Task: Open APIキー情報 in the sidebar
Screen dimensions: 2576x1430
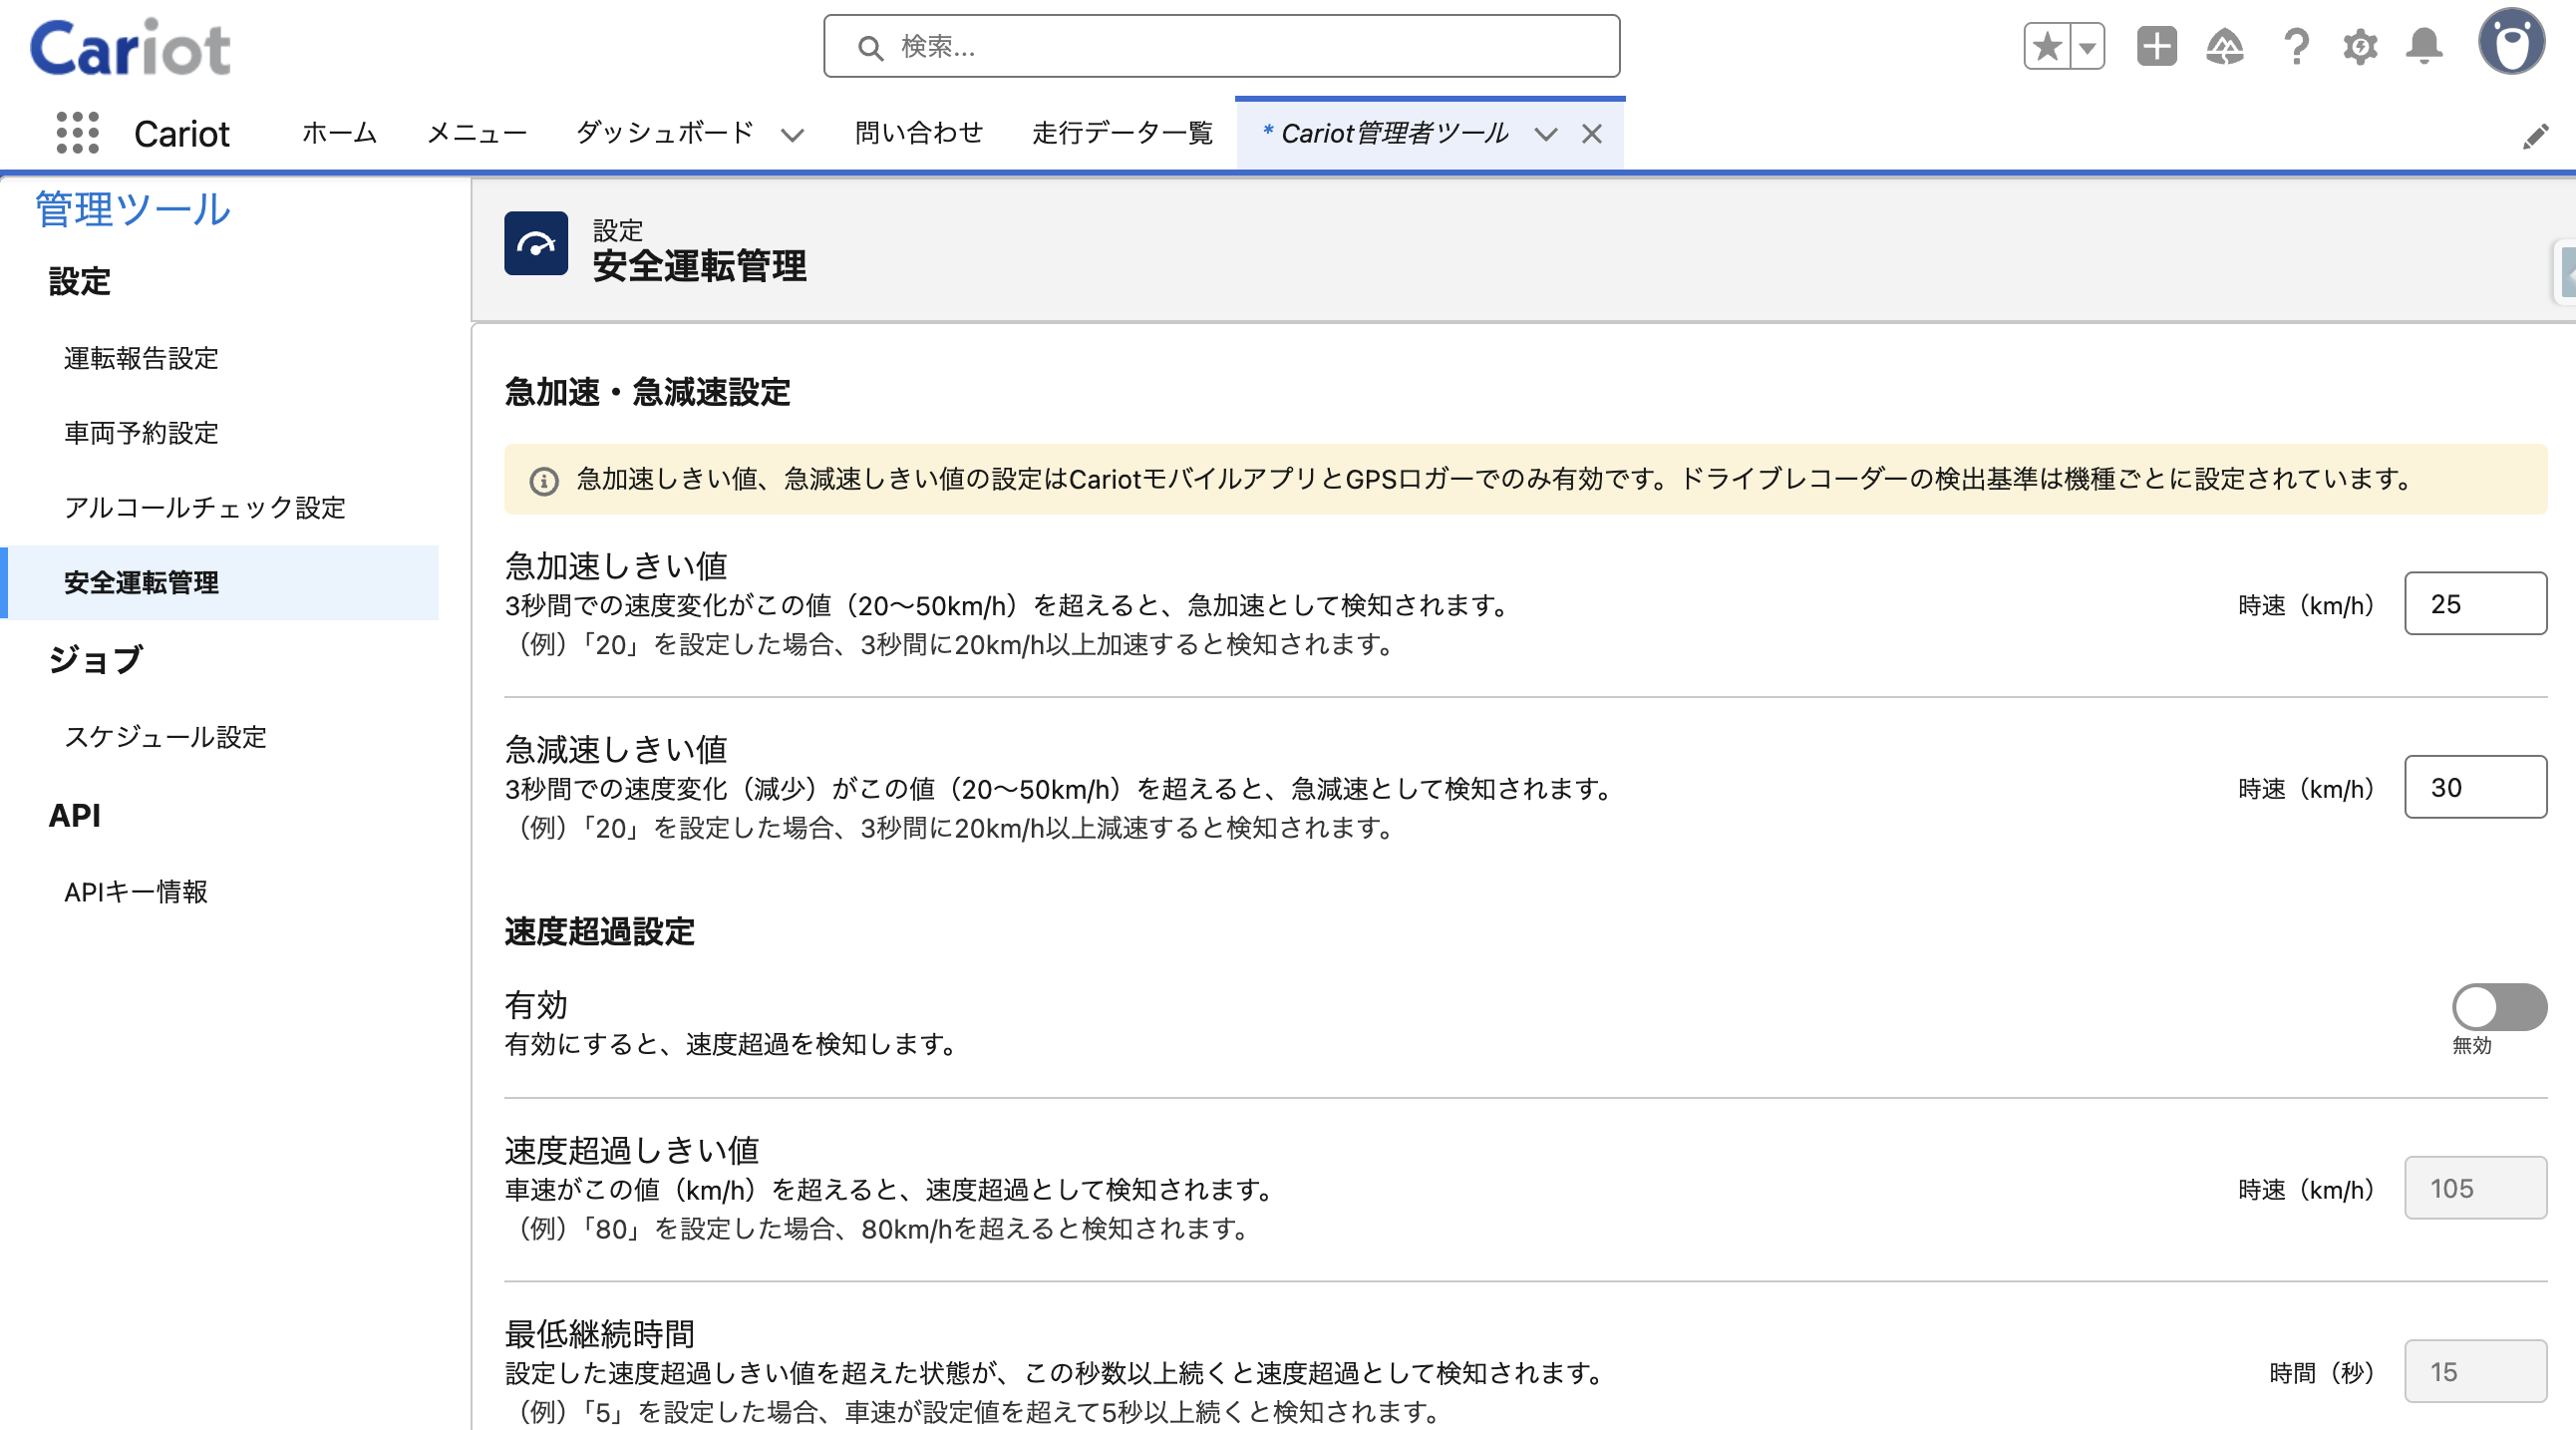Action: (136, 892)
